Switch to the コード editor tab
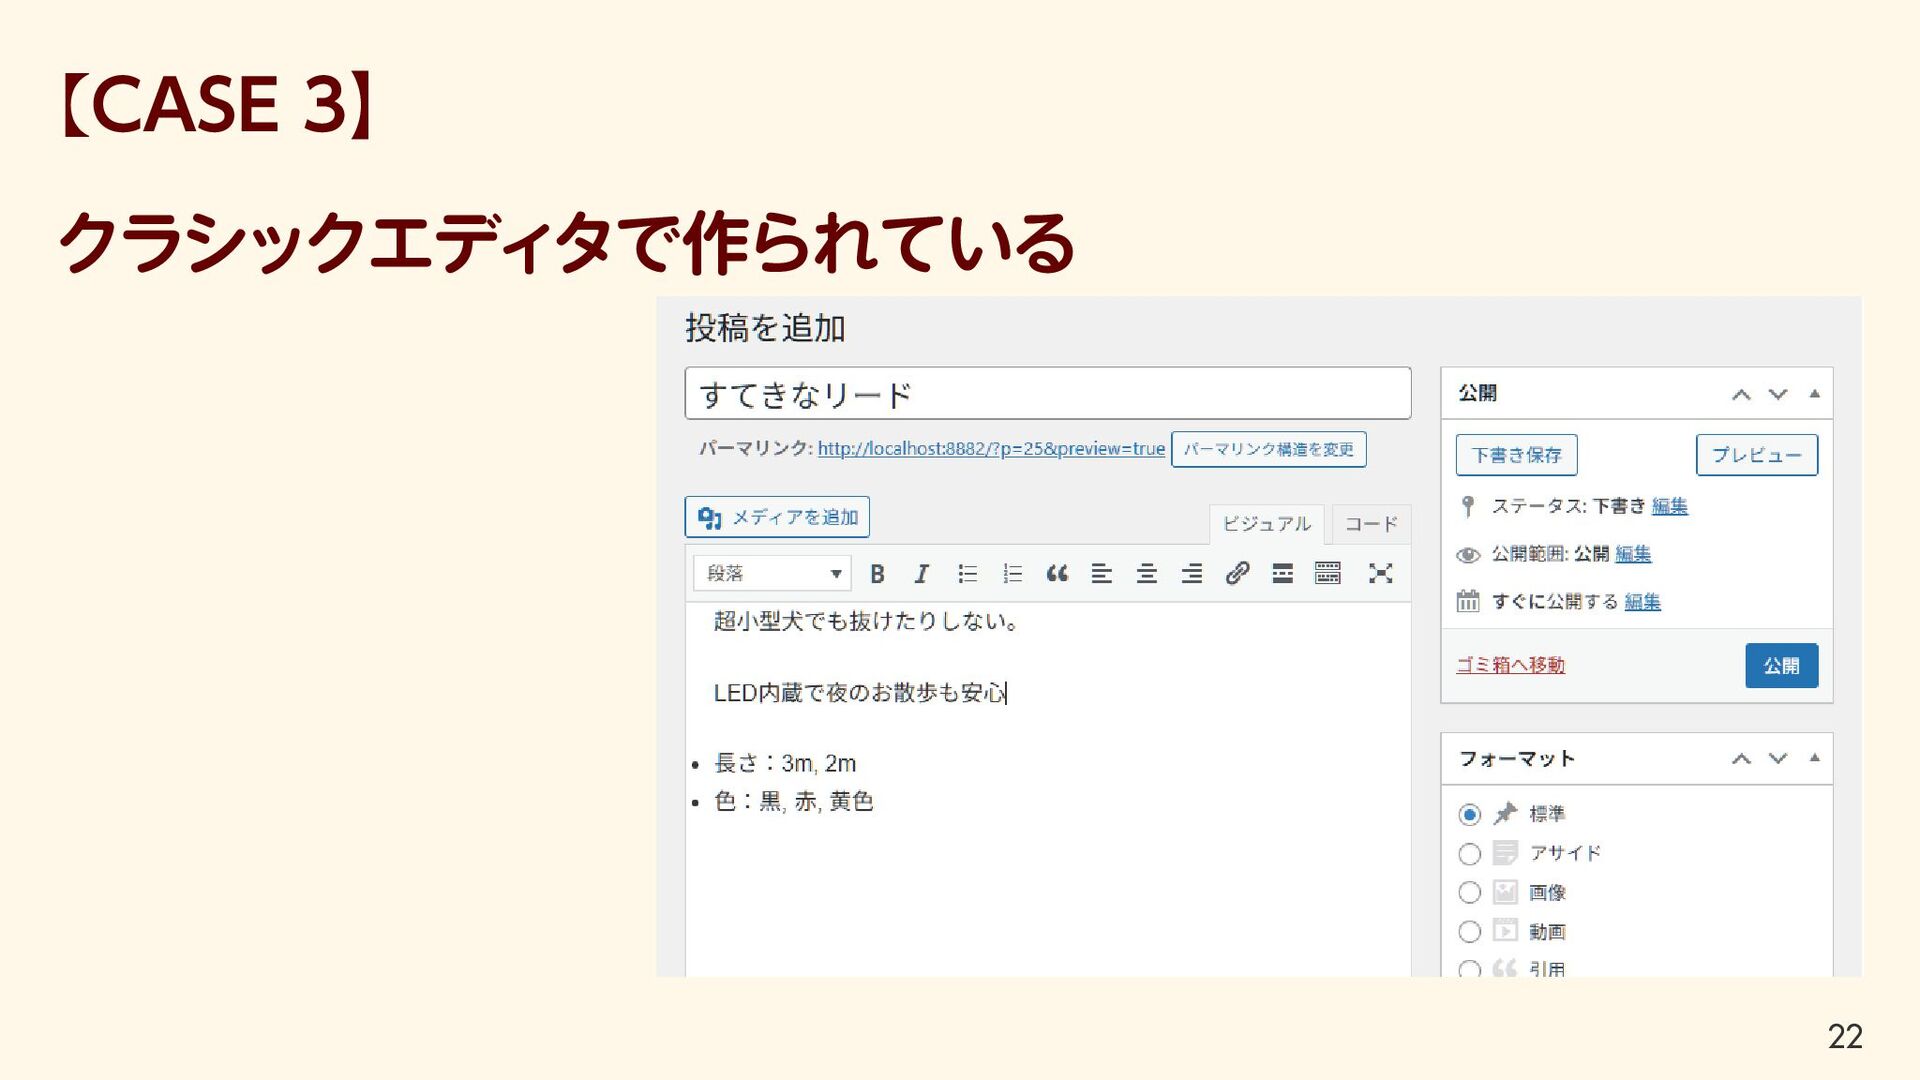 (1370, 524)
